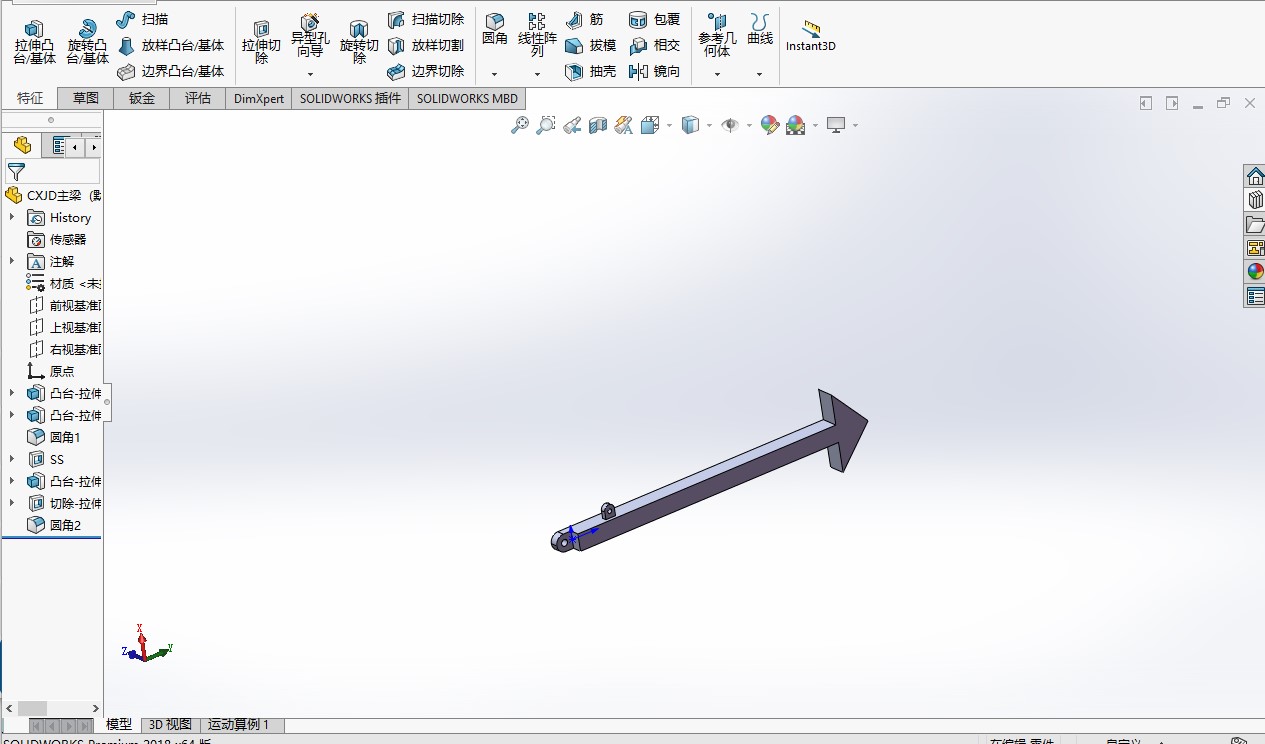Select the 旋转切除 revolved cut tool
Image resolution: width=1265 pixels, height=744 pixels.
pyautogui.click(x=359, y=41)
